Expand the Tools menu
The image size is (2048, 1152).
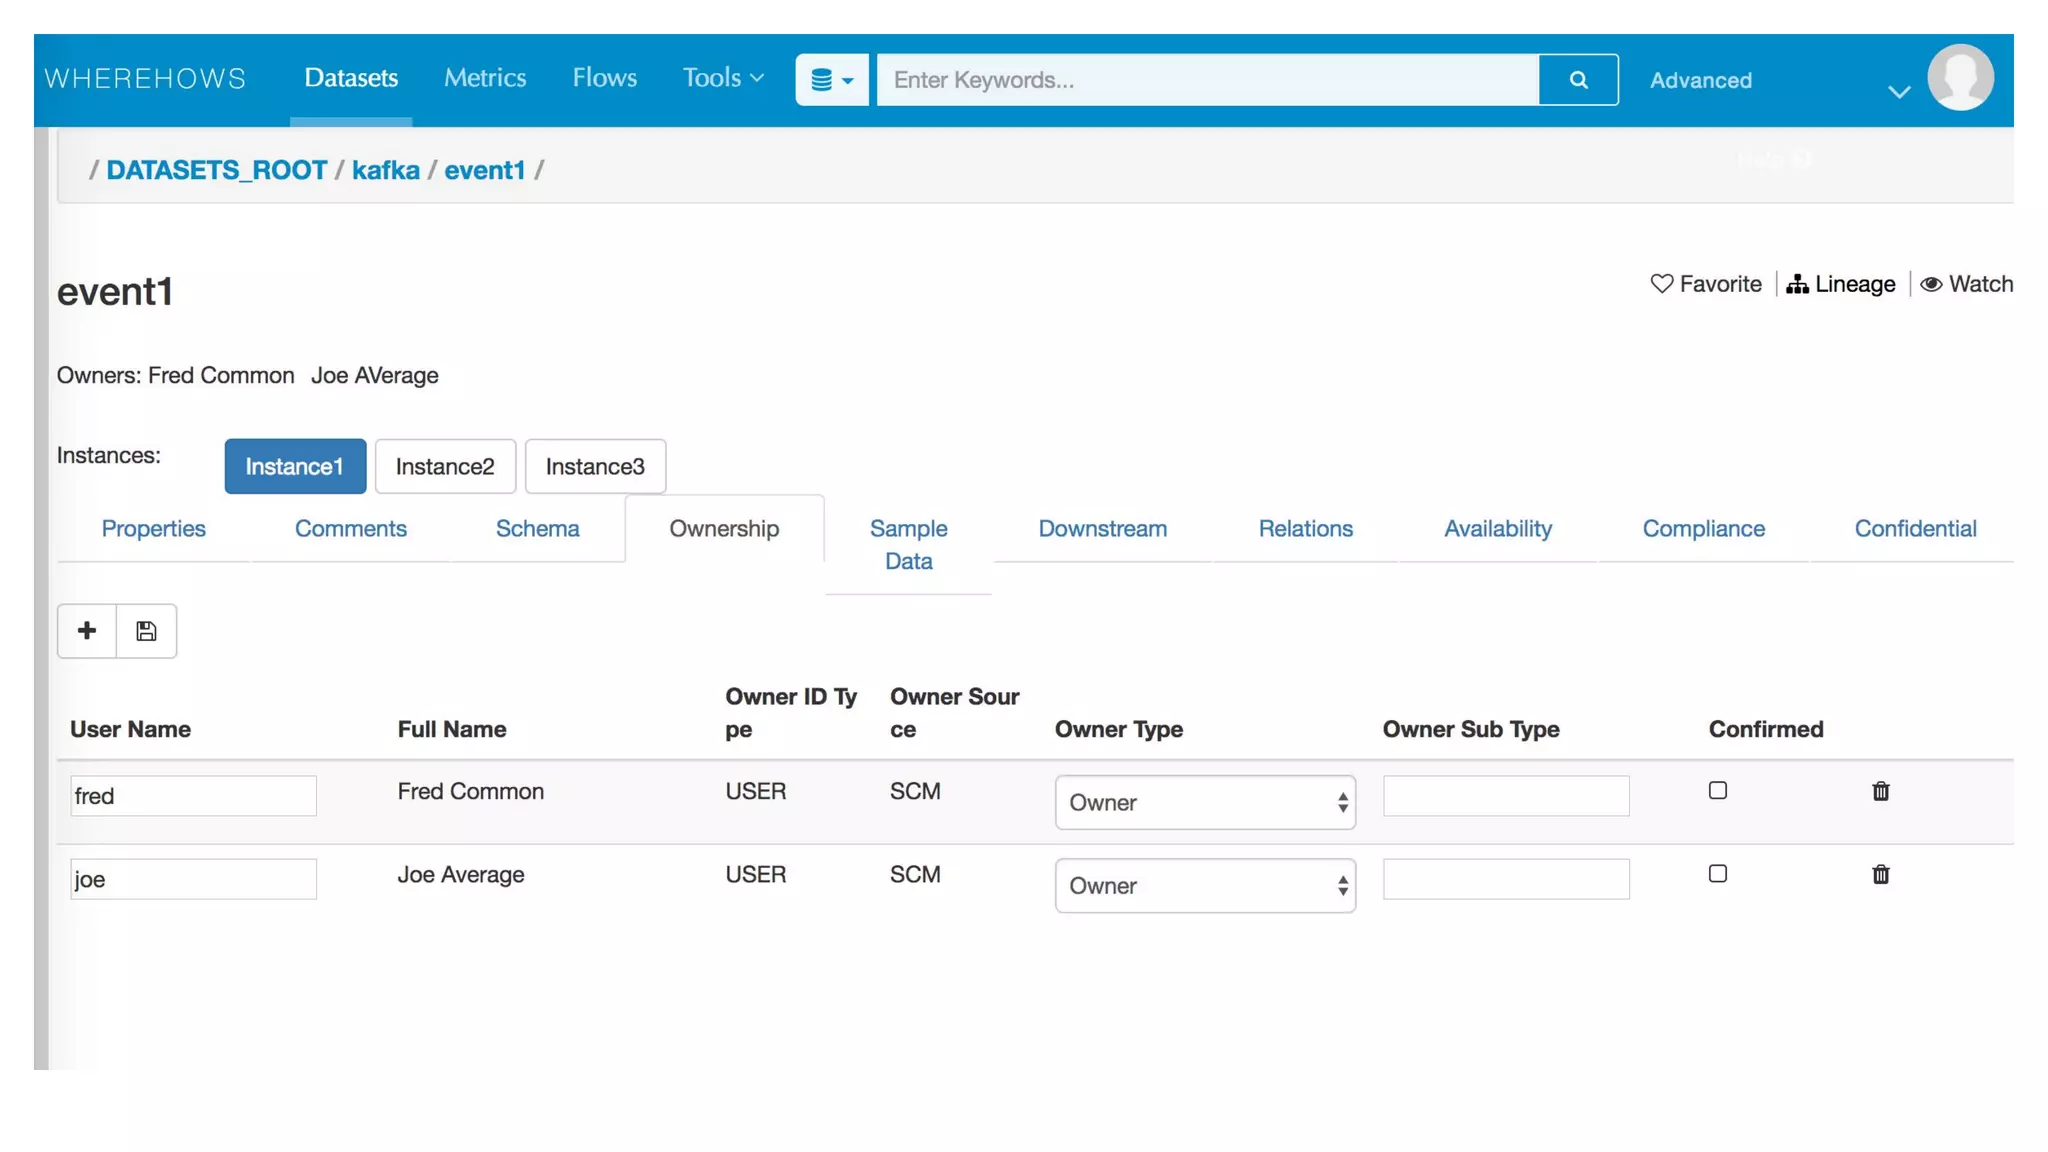tap(722, 78)
